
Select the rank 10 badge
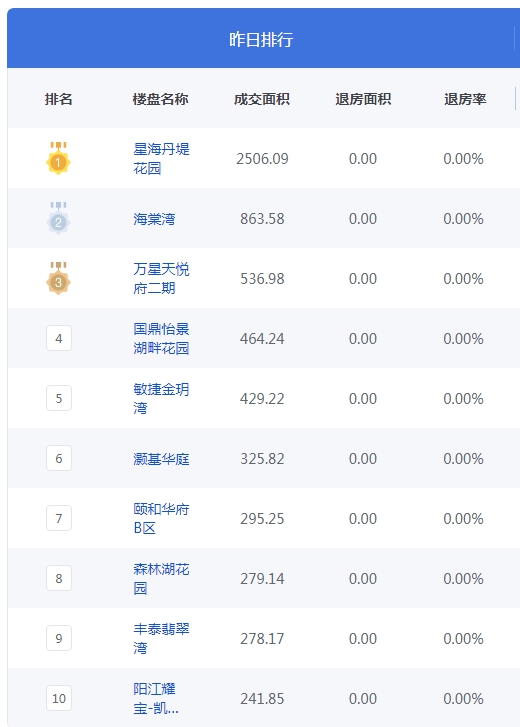coord(59,698)
